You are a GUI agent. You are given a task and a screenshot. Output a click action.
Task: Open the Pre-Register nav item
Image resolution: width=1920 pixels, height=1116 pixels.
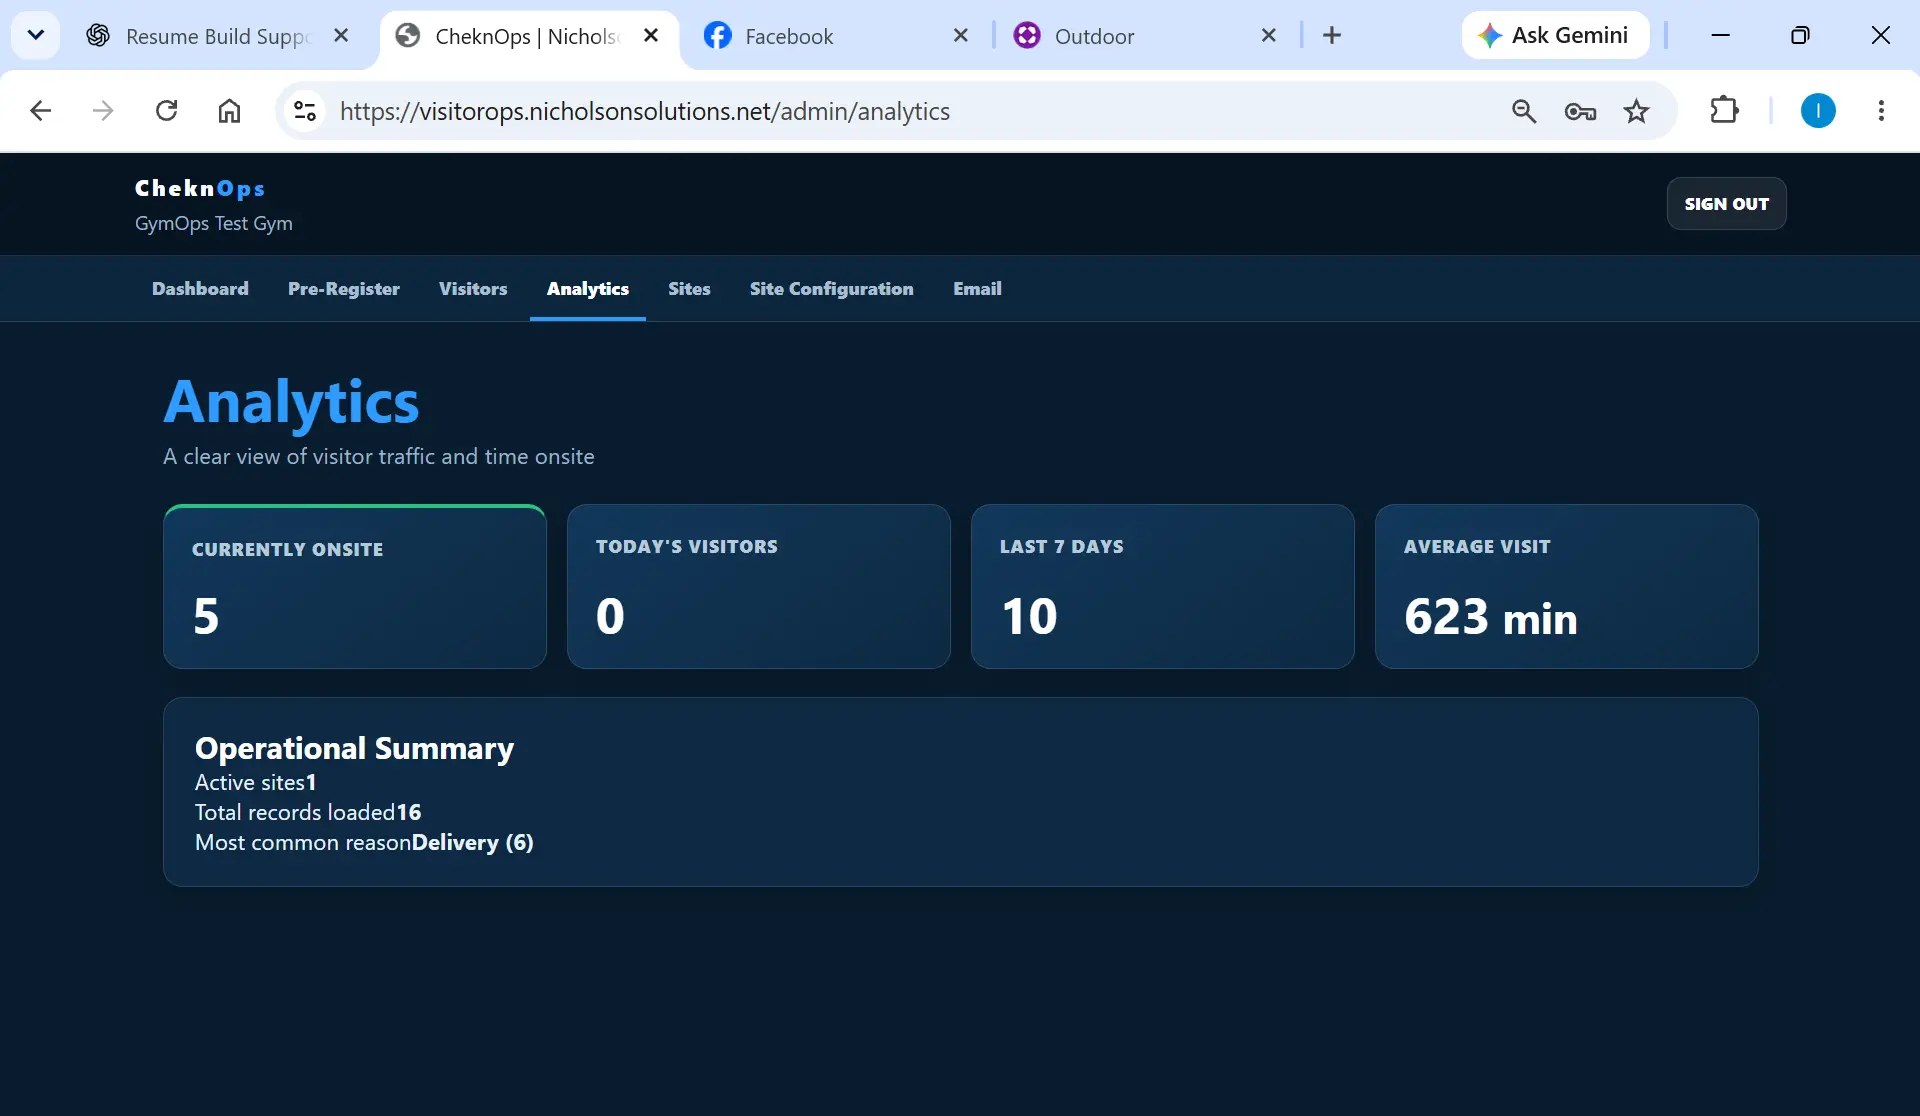[344, 289]
